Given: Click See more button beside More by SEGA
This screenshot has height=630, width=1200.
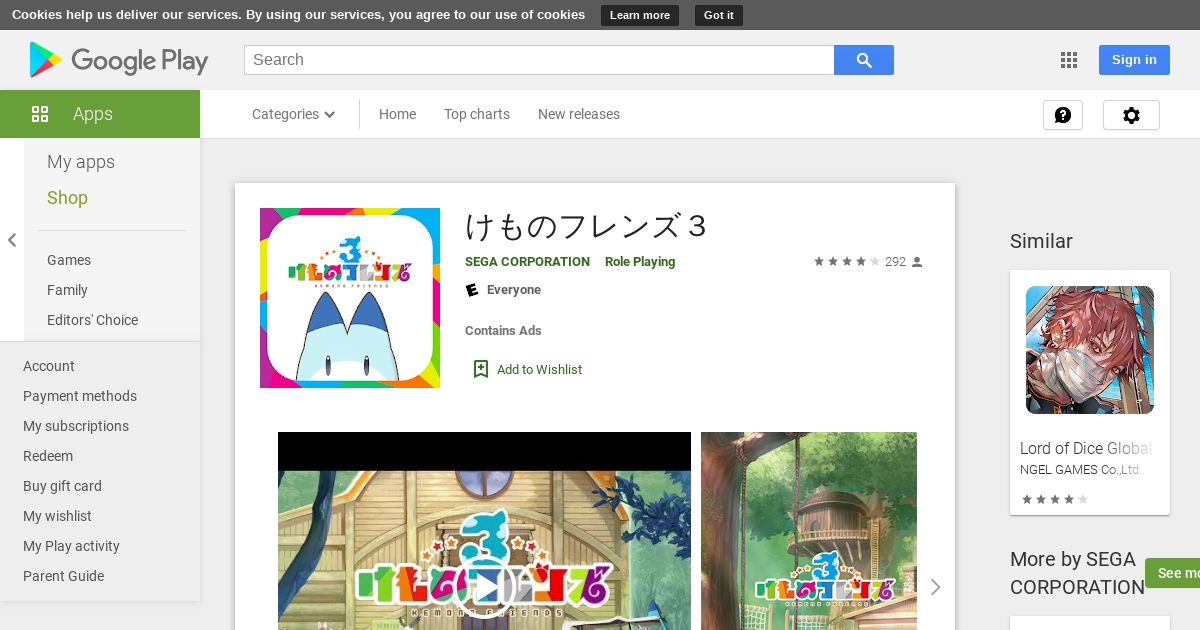Looking at the screenshot, I should 1172,573.
